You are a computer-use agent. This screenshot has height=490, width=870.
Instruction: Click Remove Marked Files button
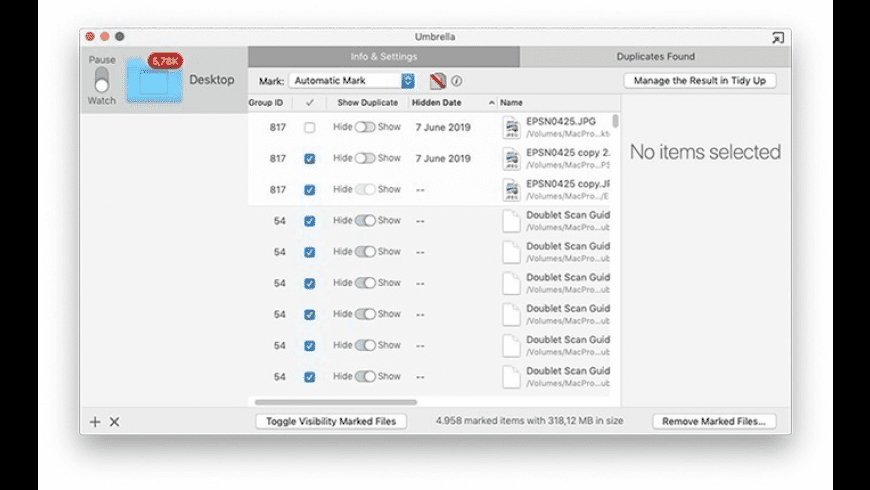[x=714, y=421]
